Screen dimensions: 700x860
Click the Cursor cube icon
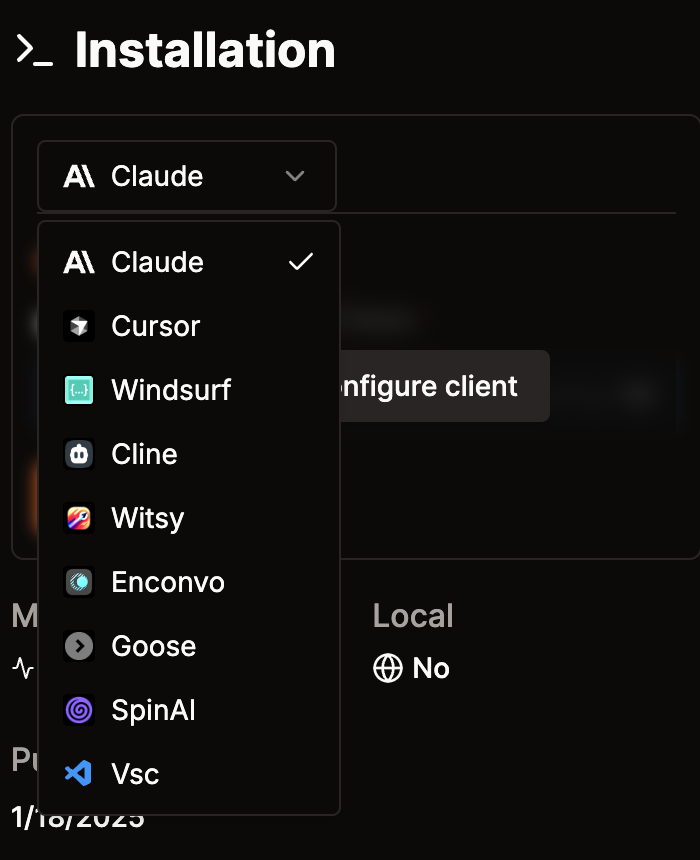click(x=79, y=326)
